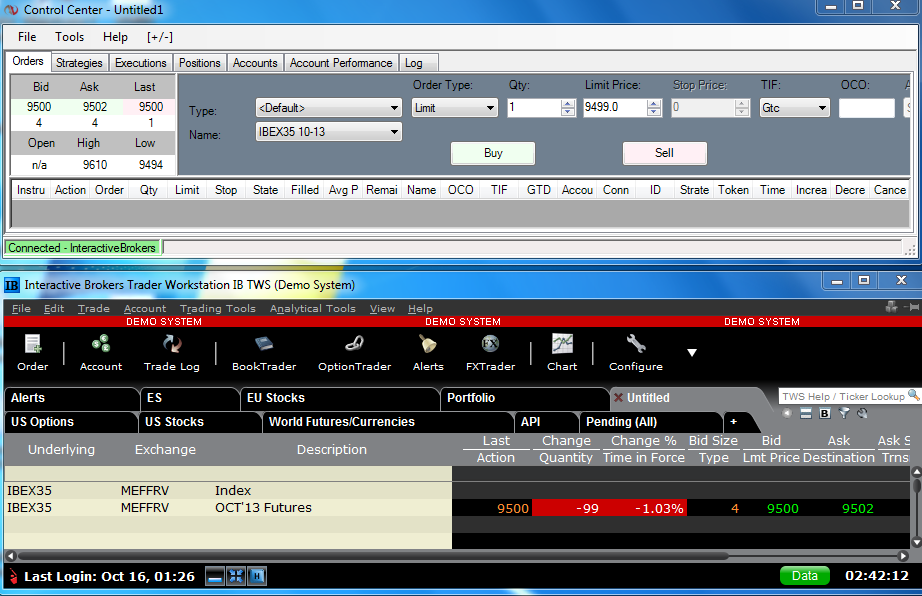Open the Order ticket toolbar icon in TWS

coord(32,353)
